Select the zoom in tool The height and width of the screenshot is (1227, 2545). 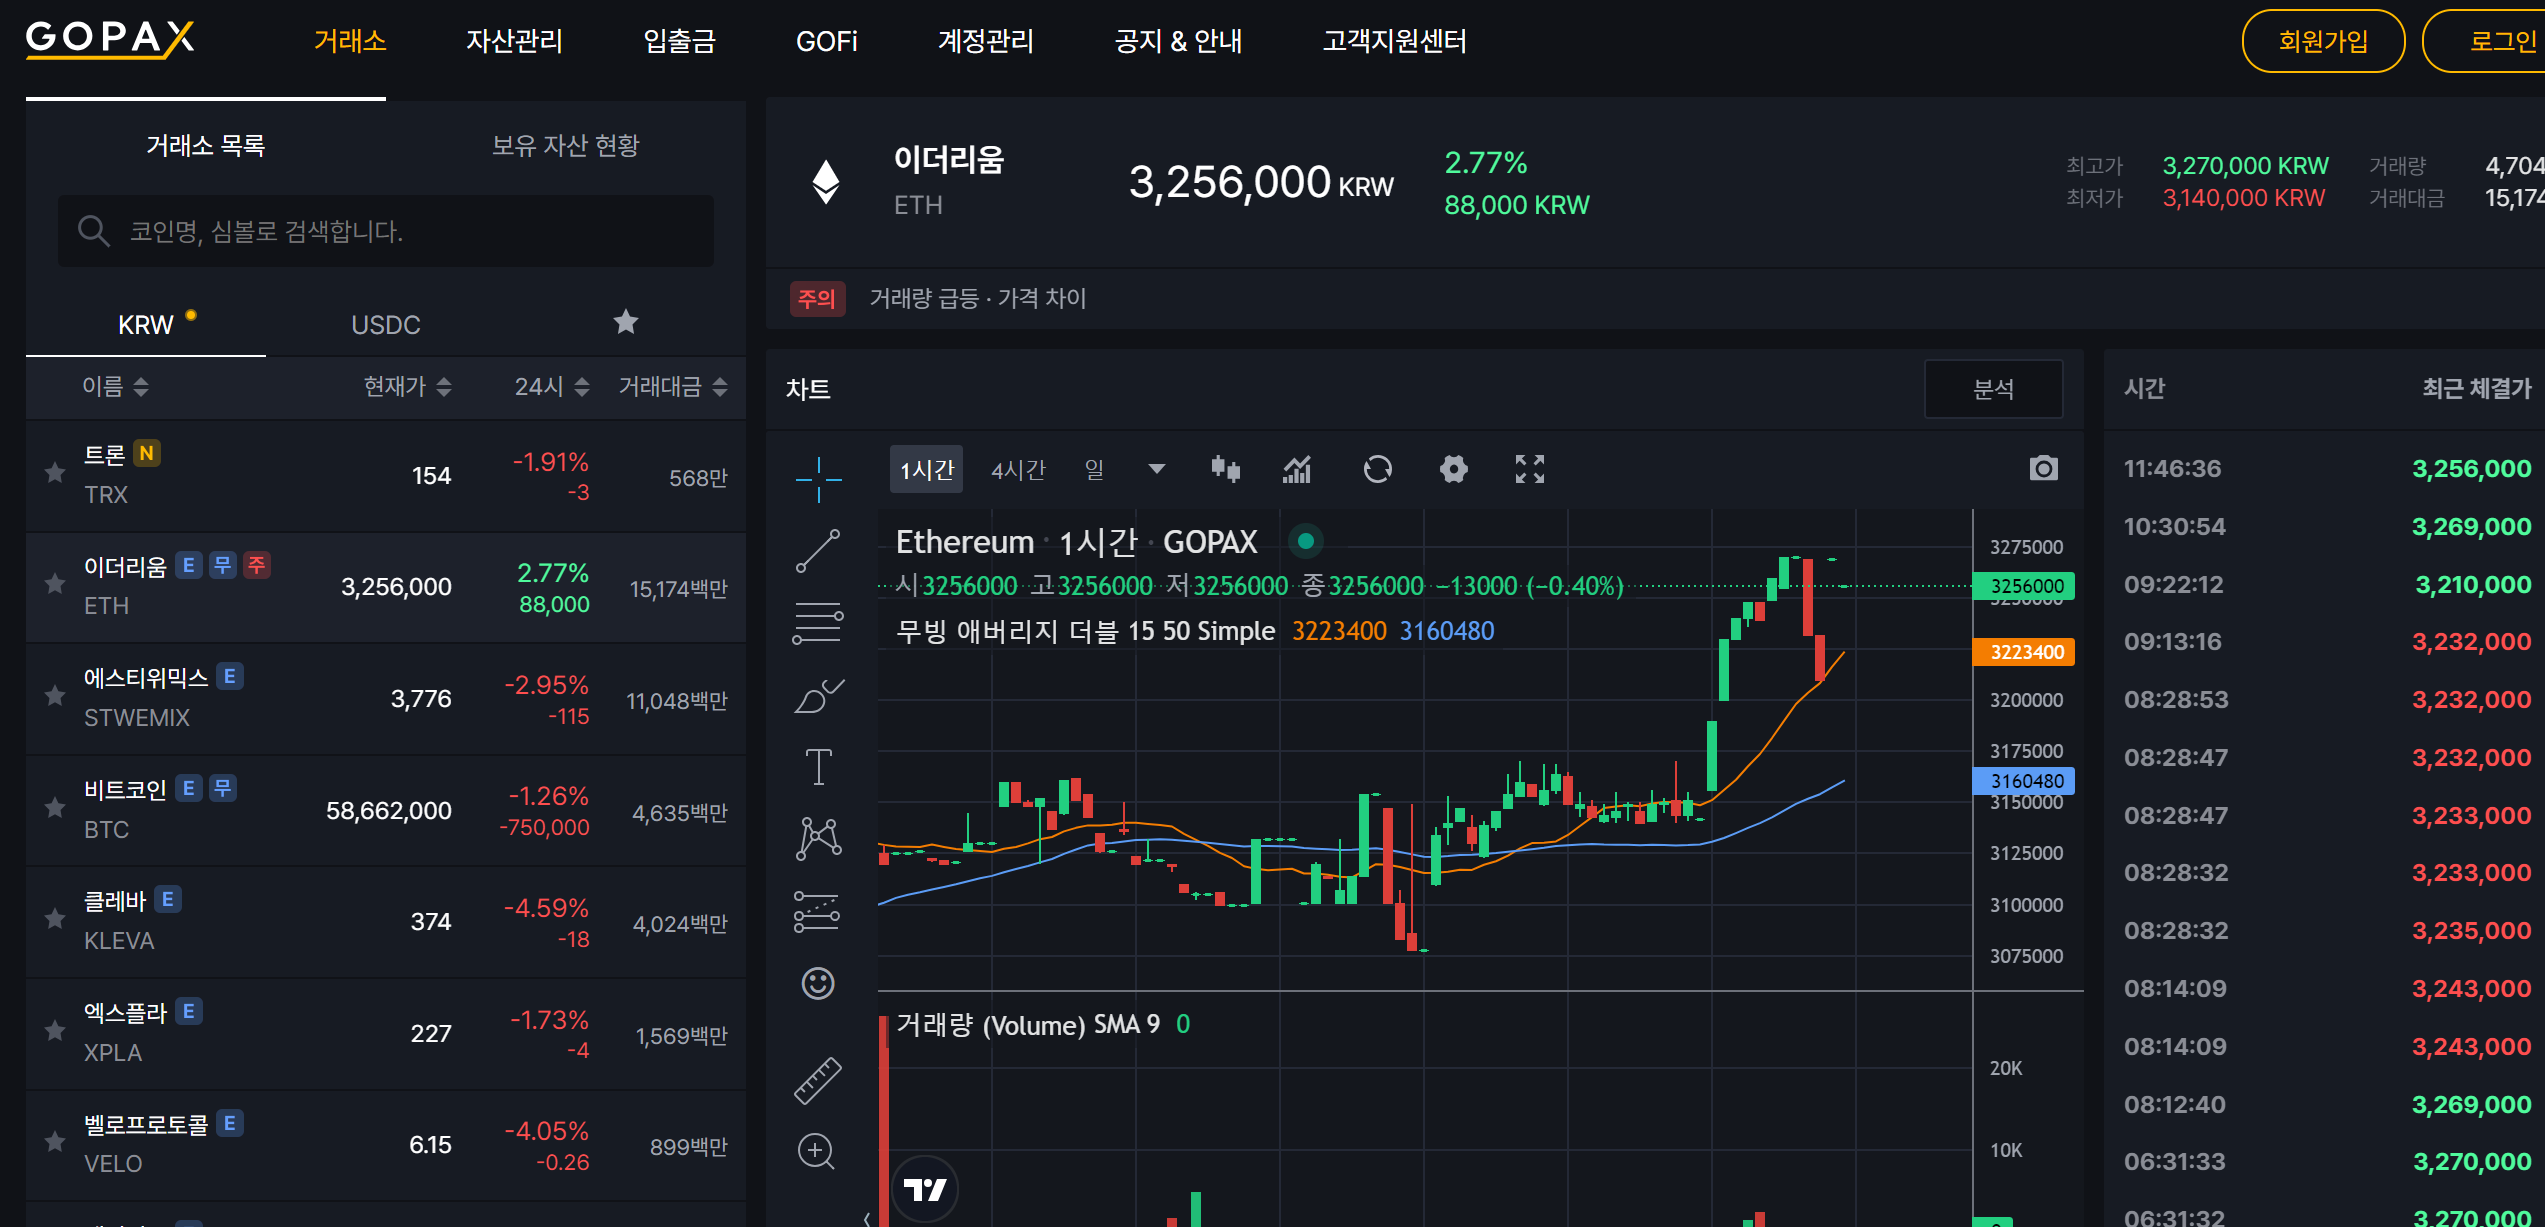tap(816, 1151)
